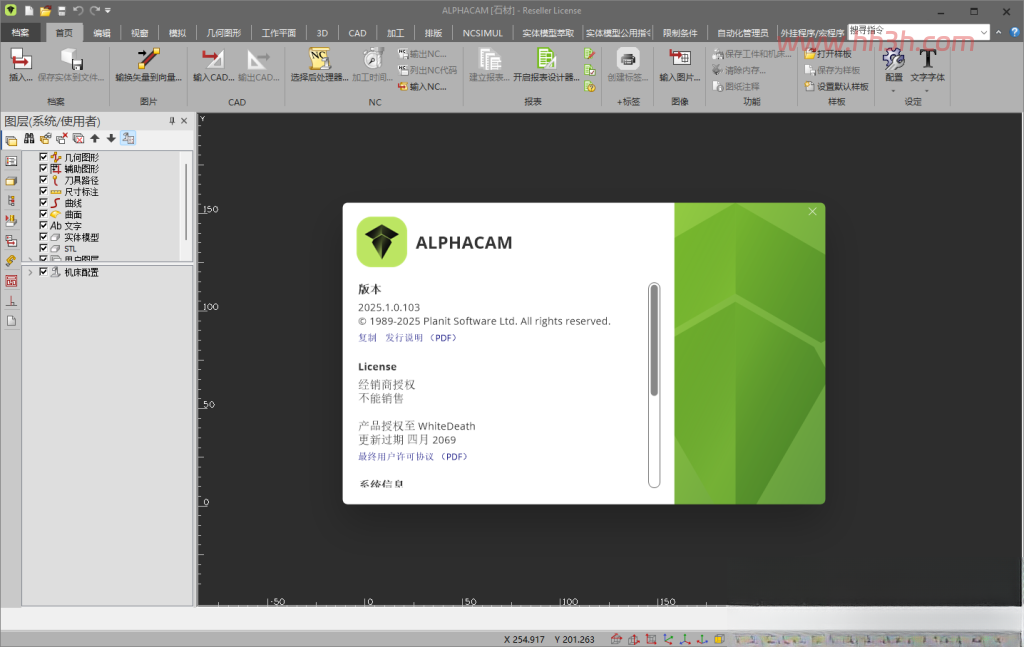Click the Open folder quick-access icon
This screenshot has height=647, width=1024.
[45, 10]
